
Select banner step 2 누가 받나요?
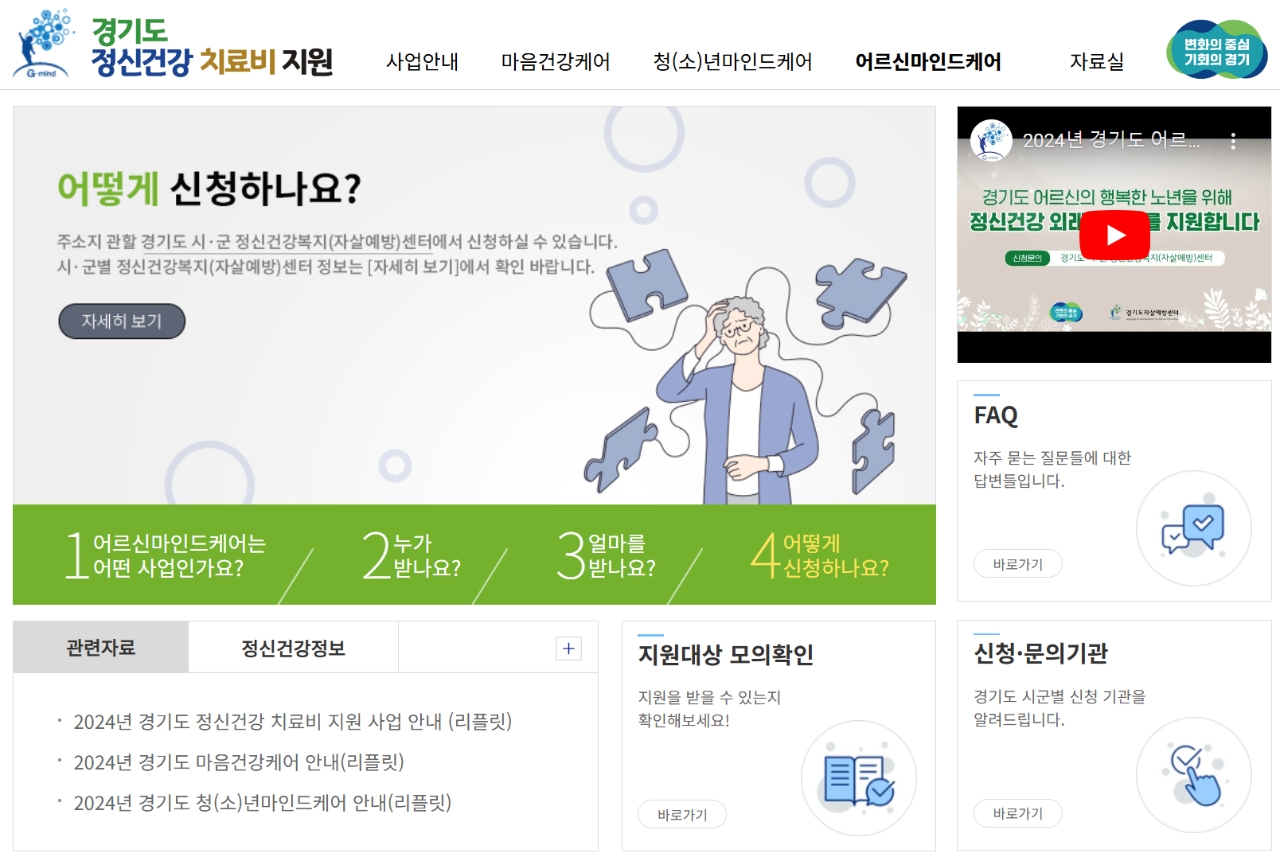point(411,556)
